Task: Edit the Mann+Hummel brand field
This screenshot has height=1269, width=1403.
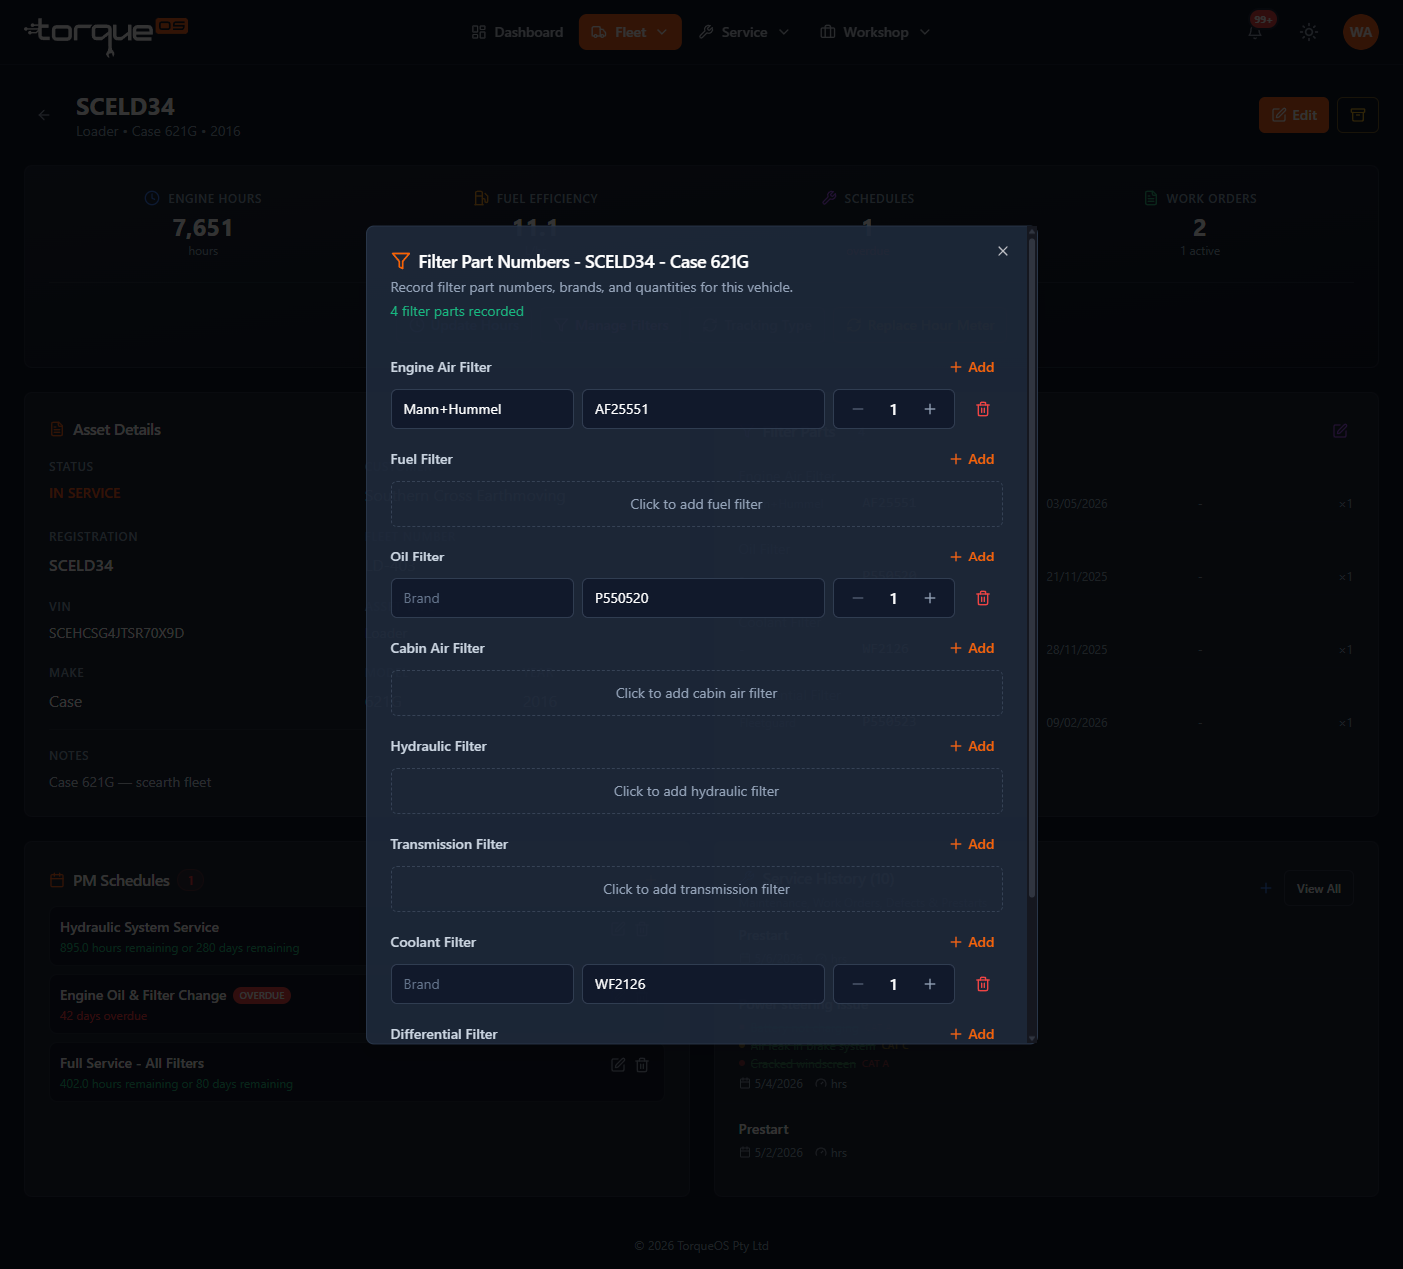Action: coord(482,409)
